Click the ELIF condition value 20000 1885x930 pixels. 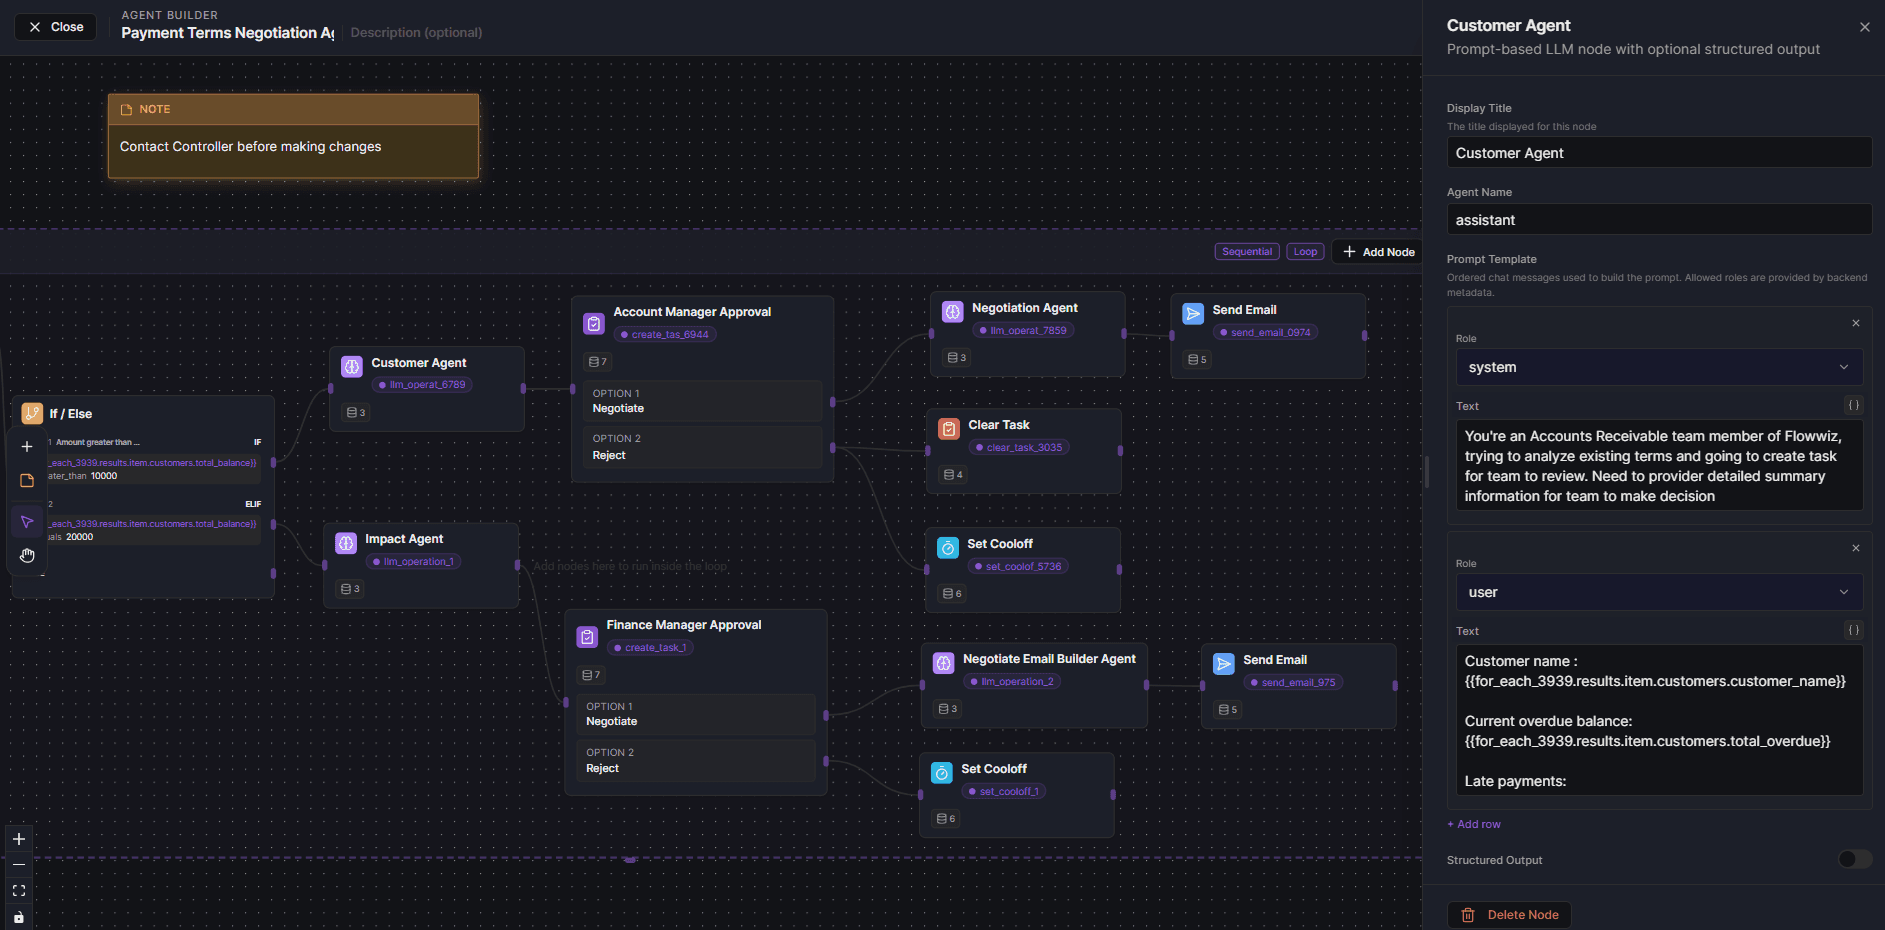[79, 537]
